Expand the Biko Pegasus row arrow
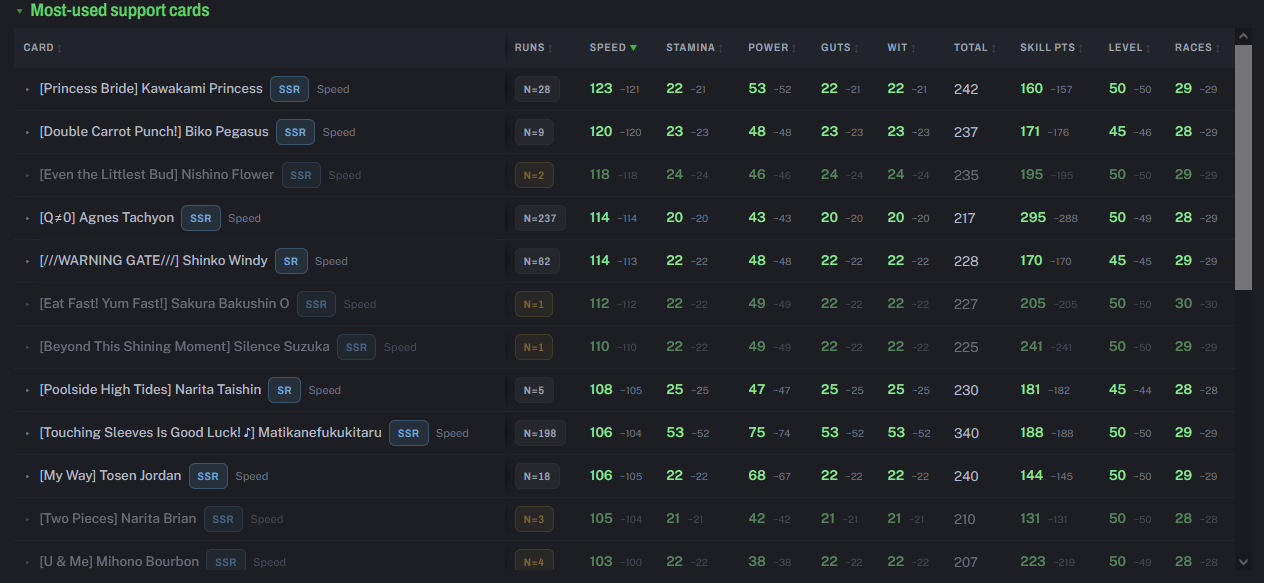This screenshot has height=583, width=1264. 28,132
